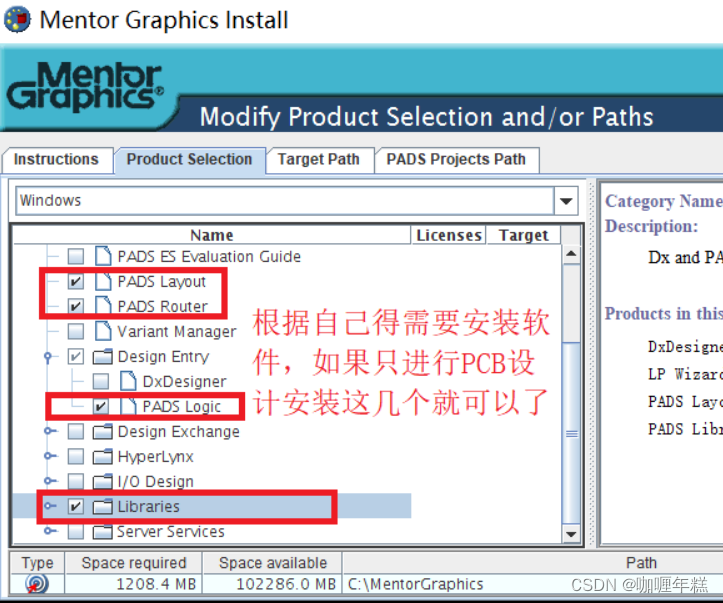Click the DxDesigner document icon
The width and height of the screenshot is (723, 603).
pos(128,381)
